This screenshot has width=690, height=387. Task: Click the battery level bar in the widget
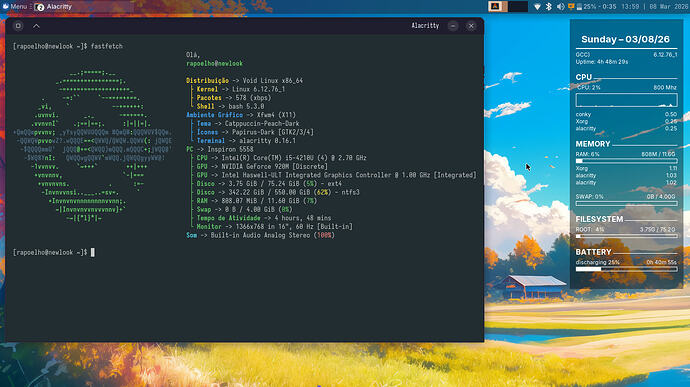pyautogui.click(x=626, y=269)
